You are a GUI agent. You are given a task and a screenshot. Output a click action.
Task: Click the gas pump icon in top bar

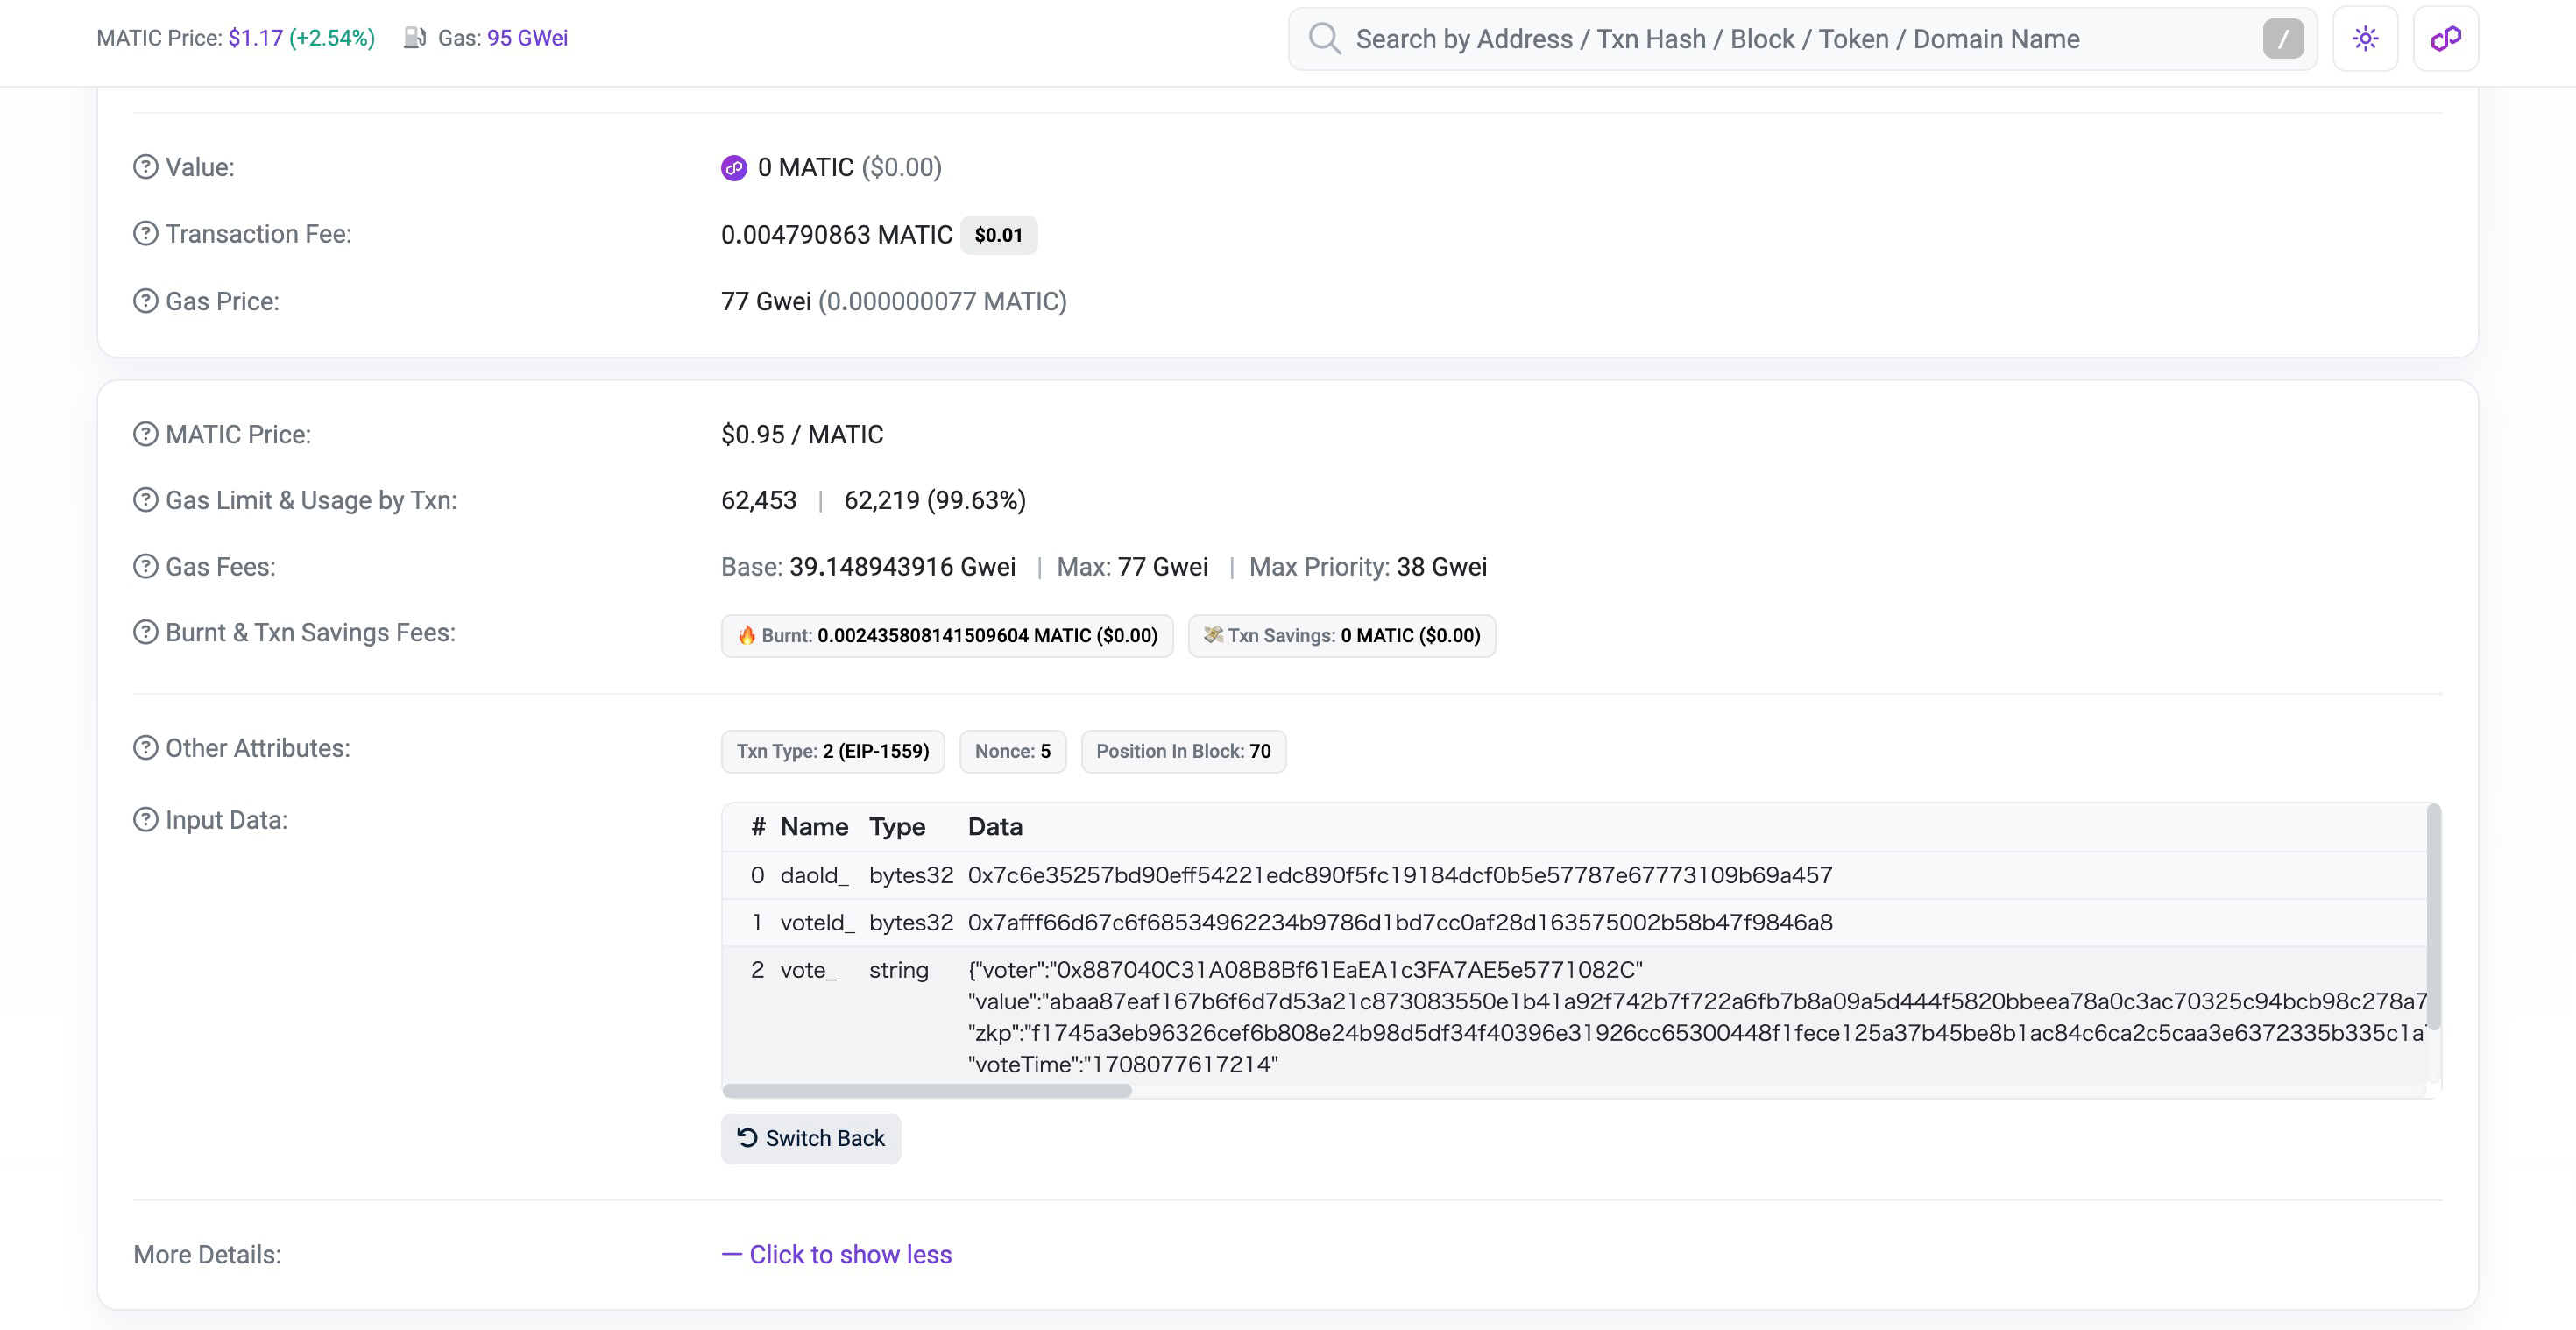pos(414,38)
